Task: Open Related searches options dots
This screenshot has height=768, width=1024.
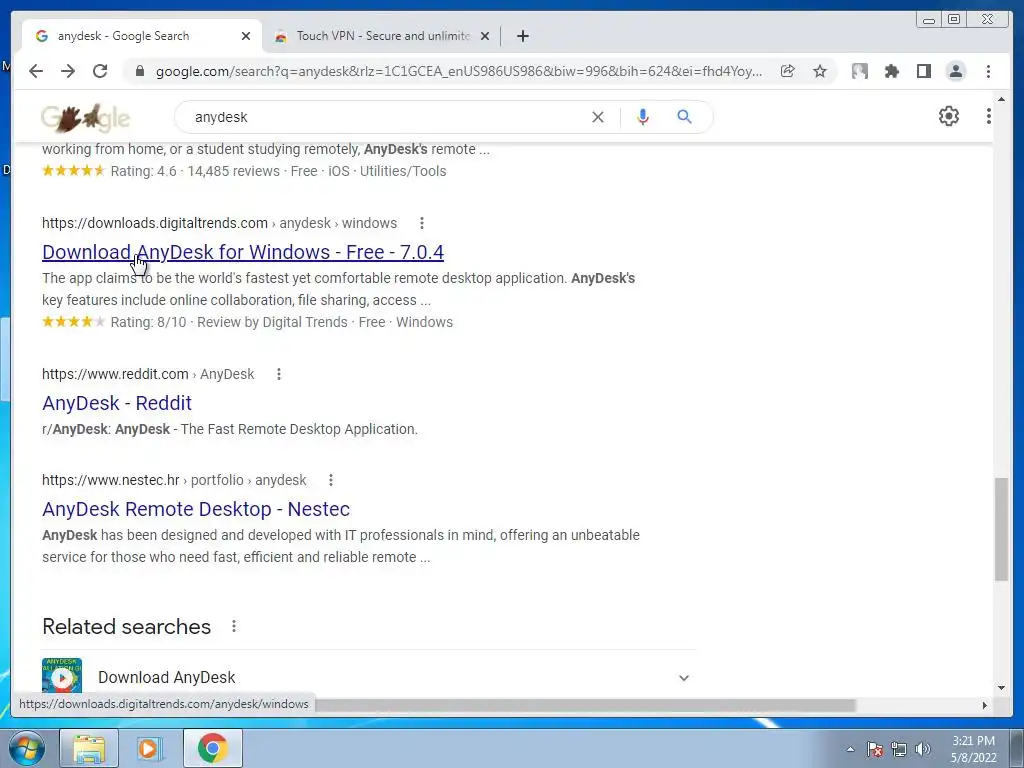Action: click(x=234, y=626)
